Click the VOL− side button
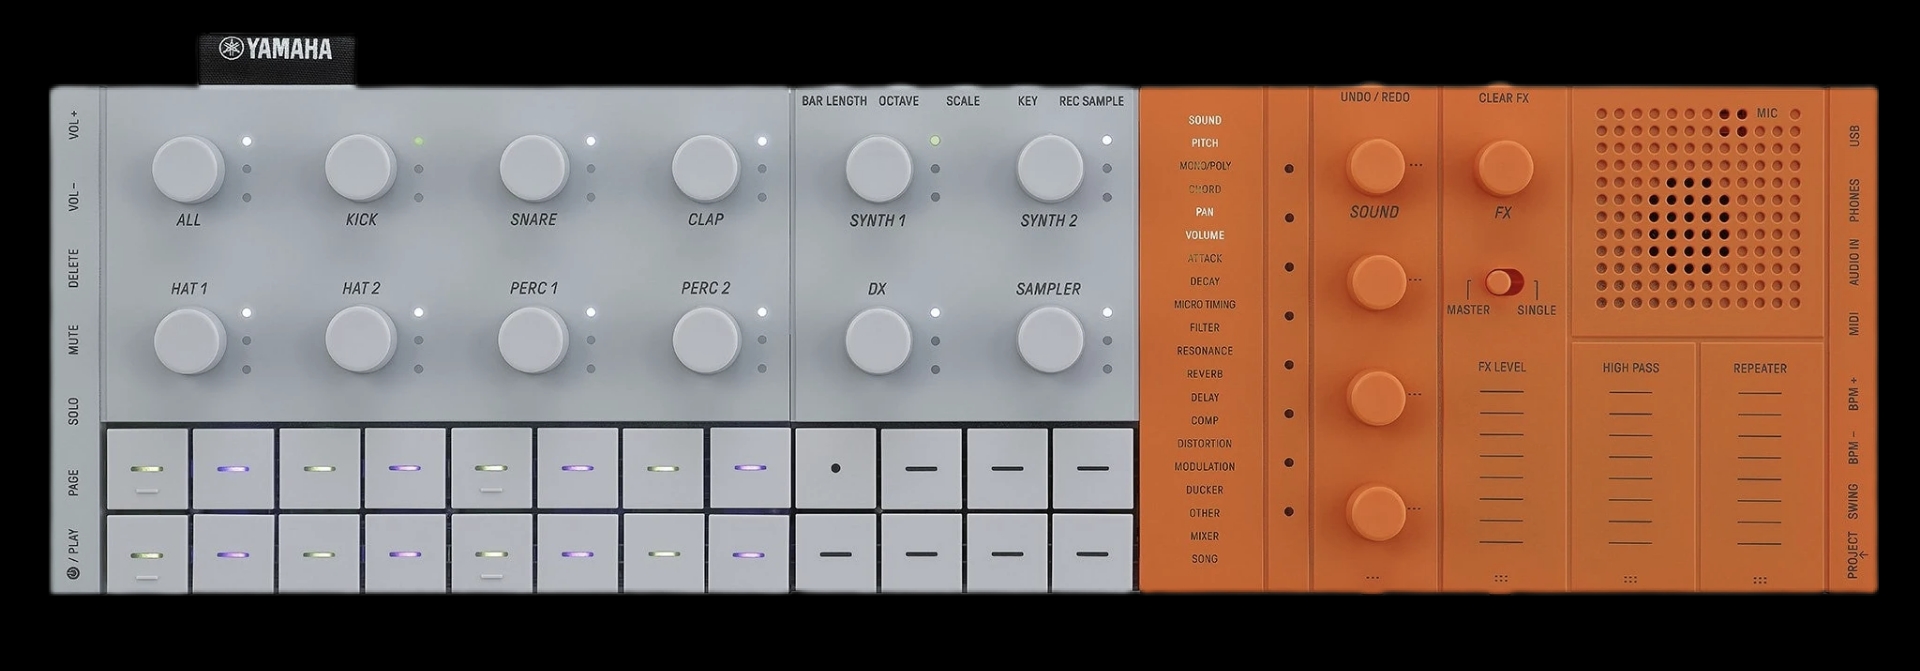Screen dimensions: 1920x671 pyautogui.click(x=74, y=197)
